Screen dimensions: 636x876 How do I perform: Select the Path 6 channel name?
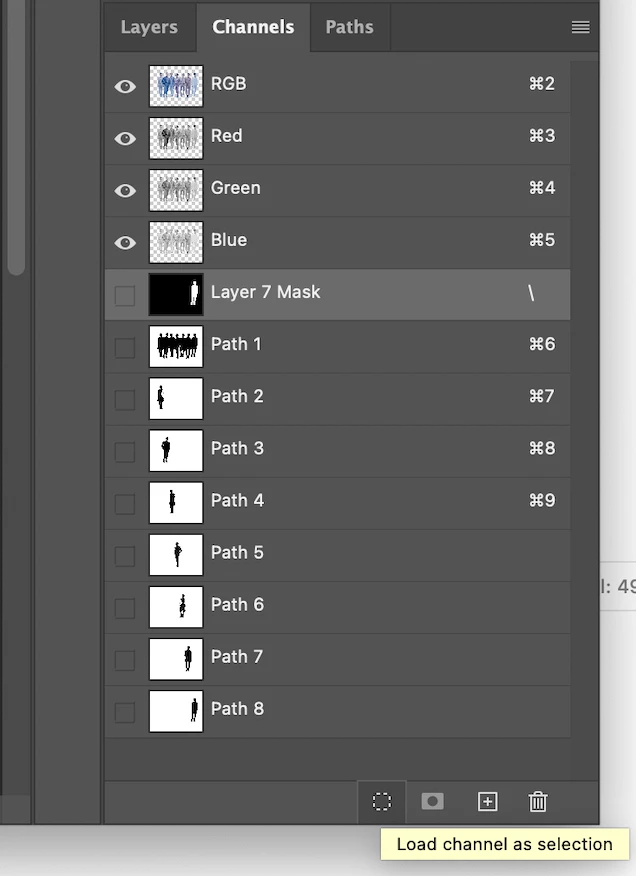point(237,604)
